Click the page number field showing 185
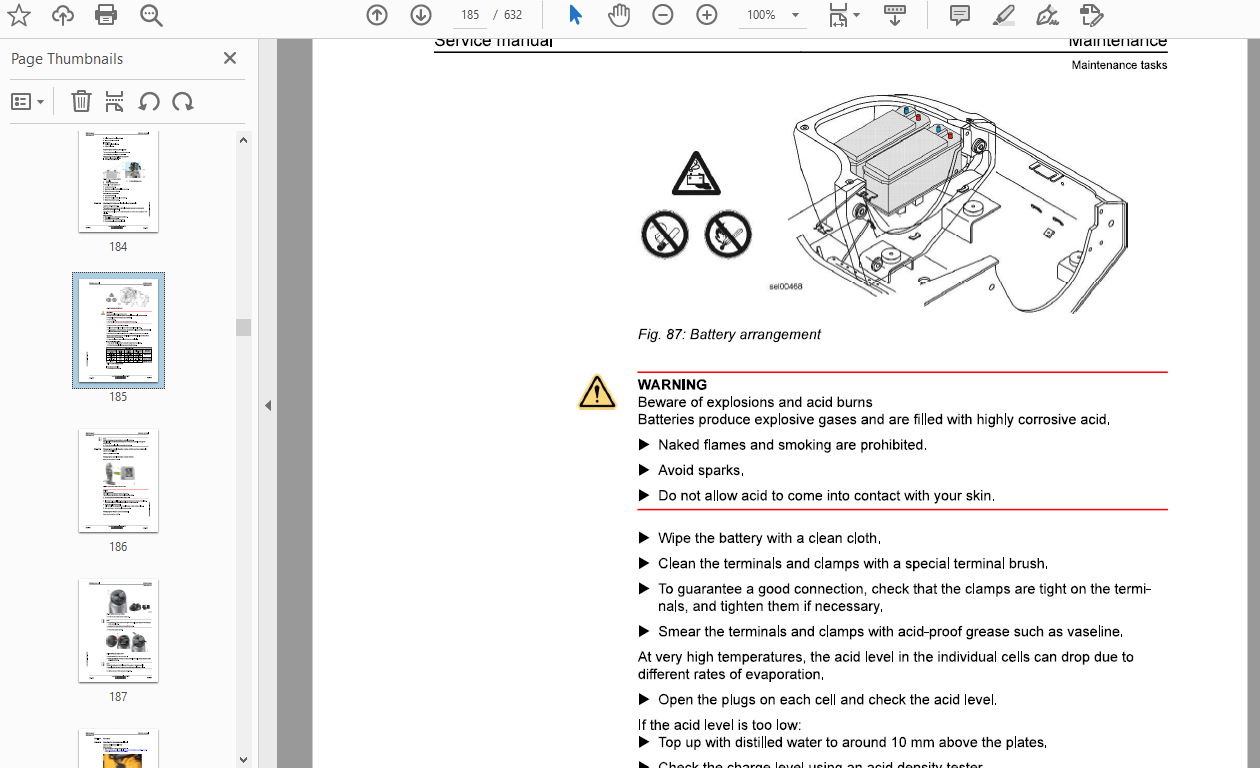 pyautogui.click(x=470, y=15)
